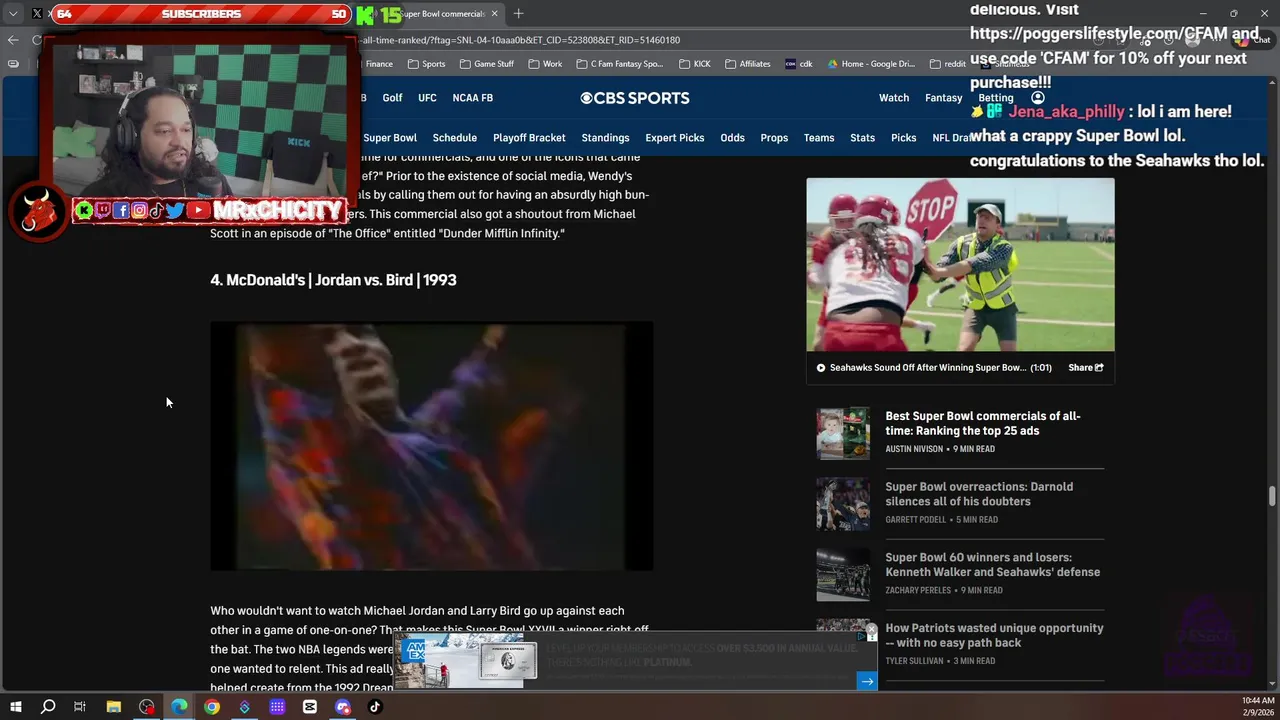Switch to Microsoft Edge in taskbar
This screenshot has height=720, width=1280.
[x=179, y=707]
